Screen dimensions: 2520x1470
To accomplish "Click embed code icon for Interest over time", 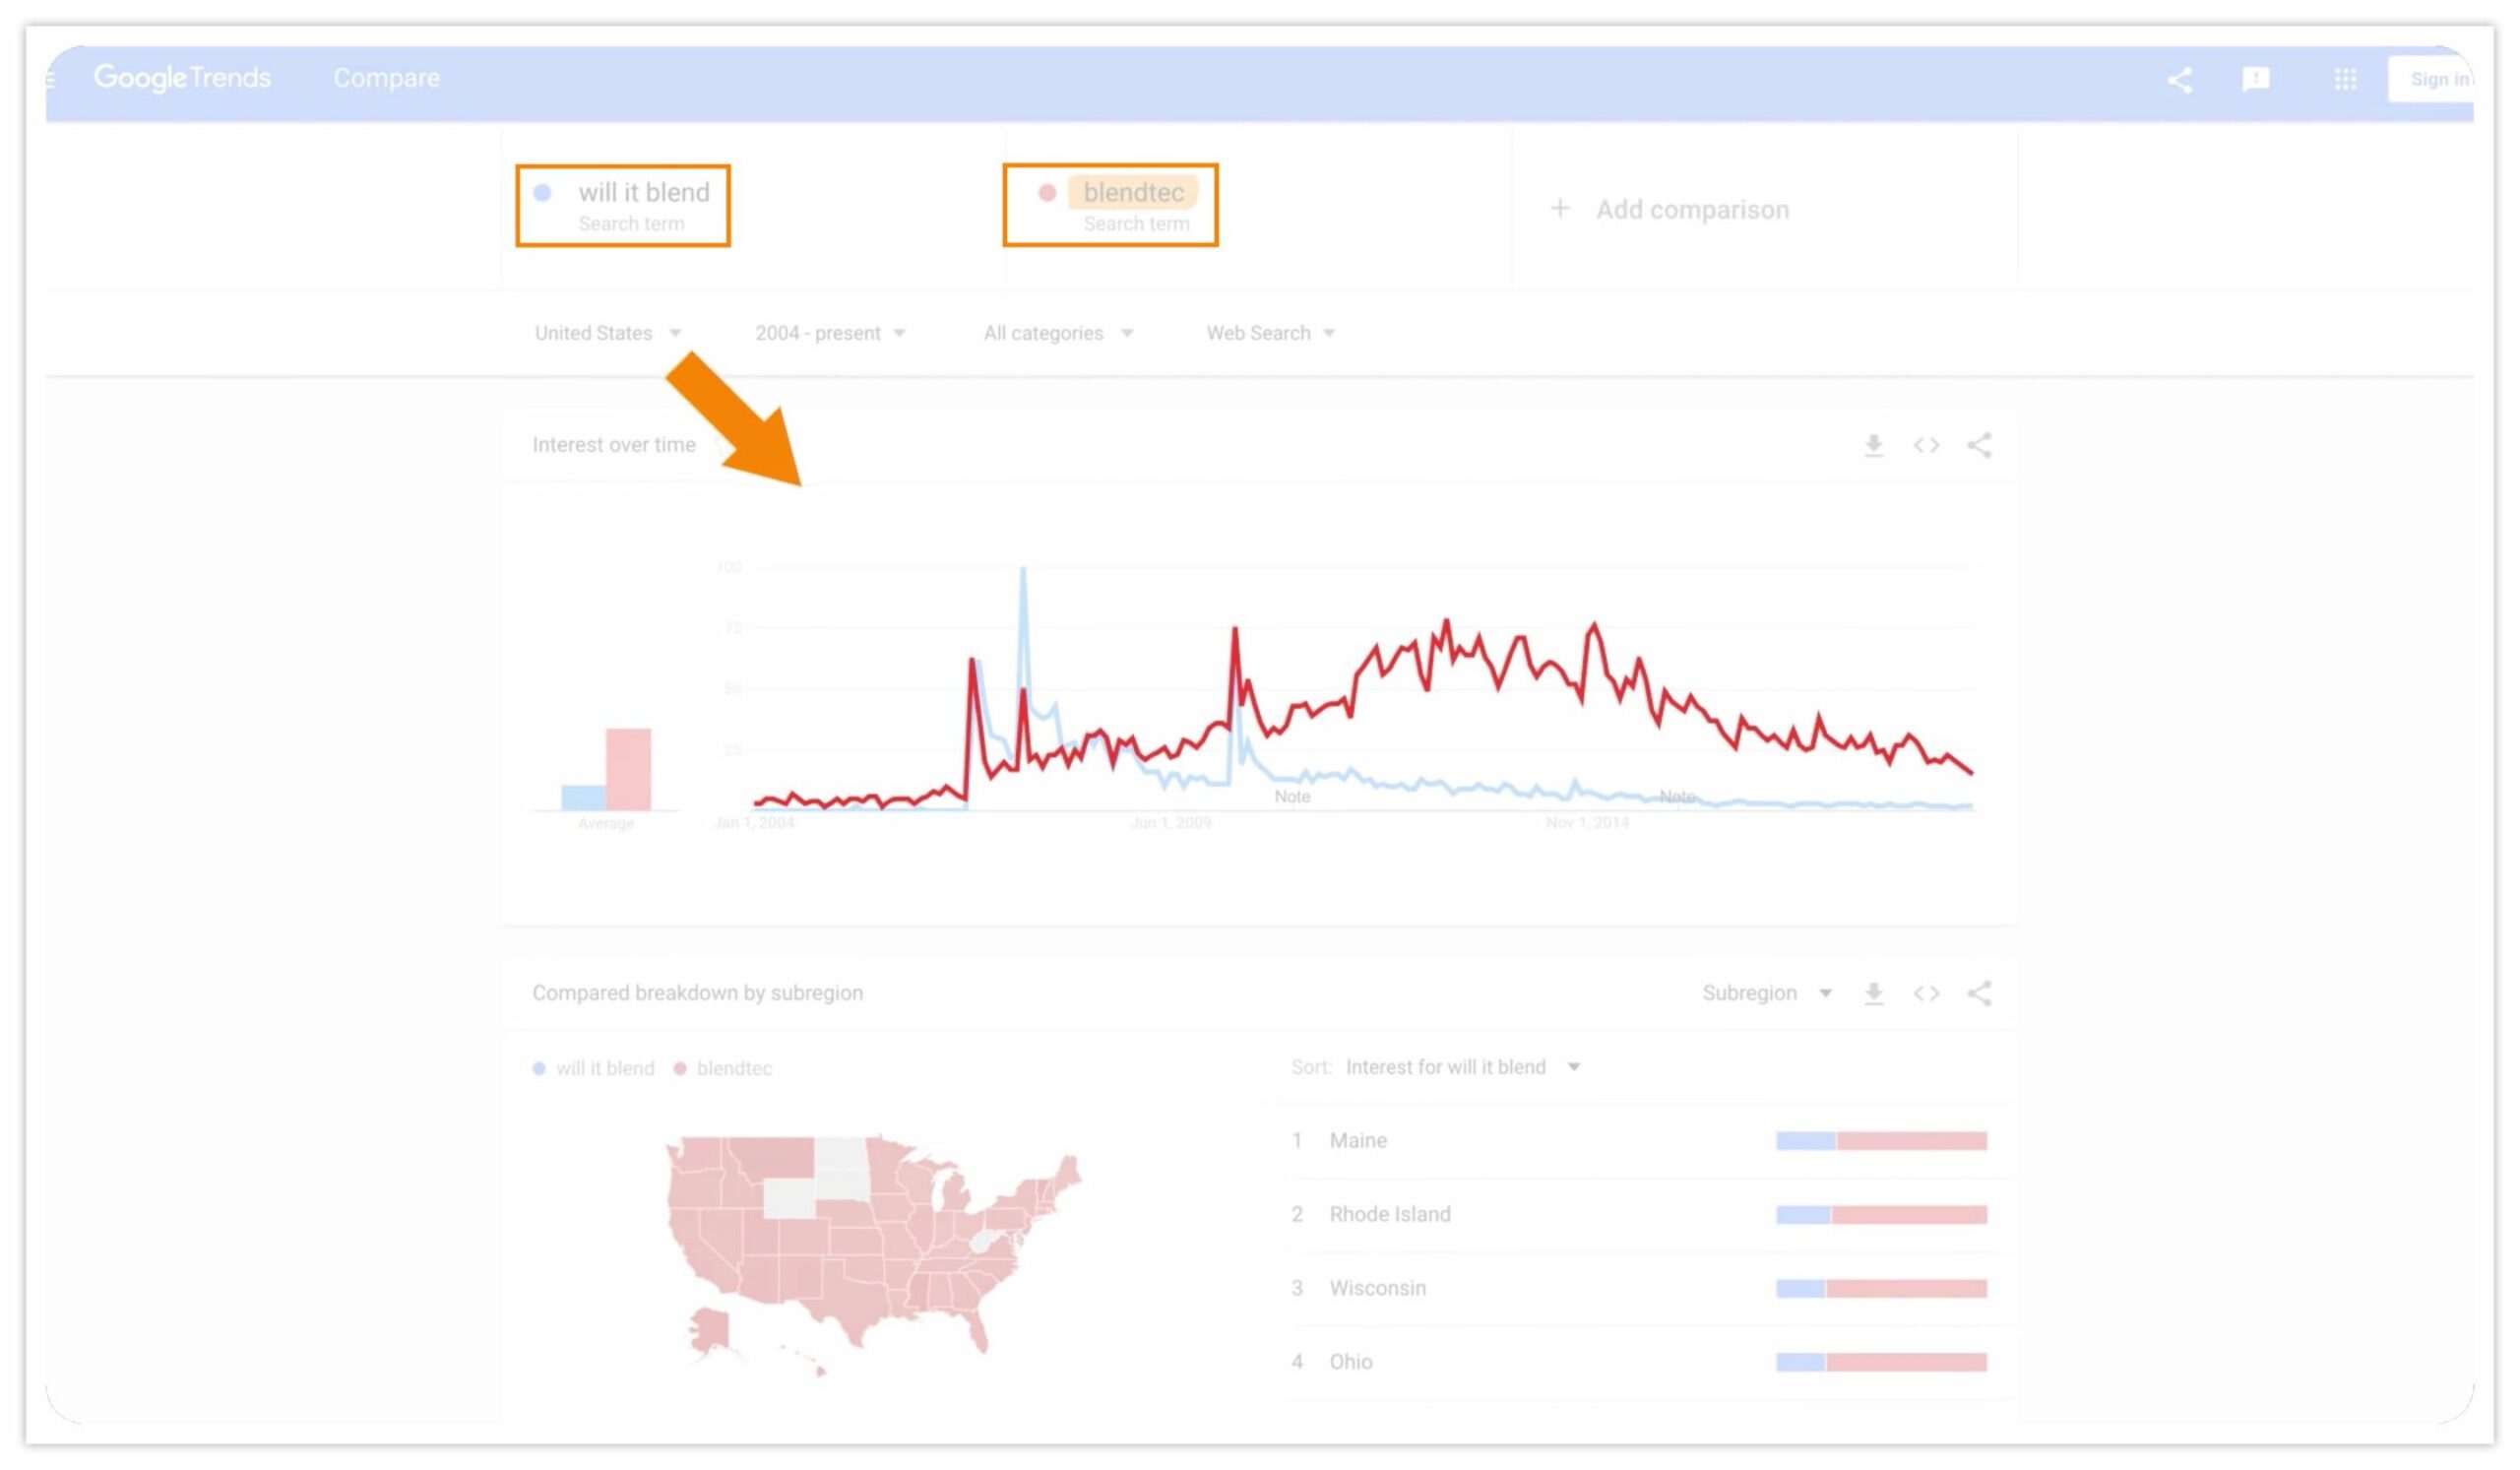I will coord(1926,446).
